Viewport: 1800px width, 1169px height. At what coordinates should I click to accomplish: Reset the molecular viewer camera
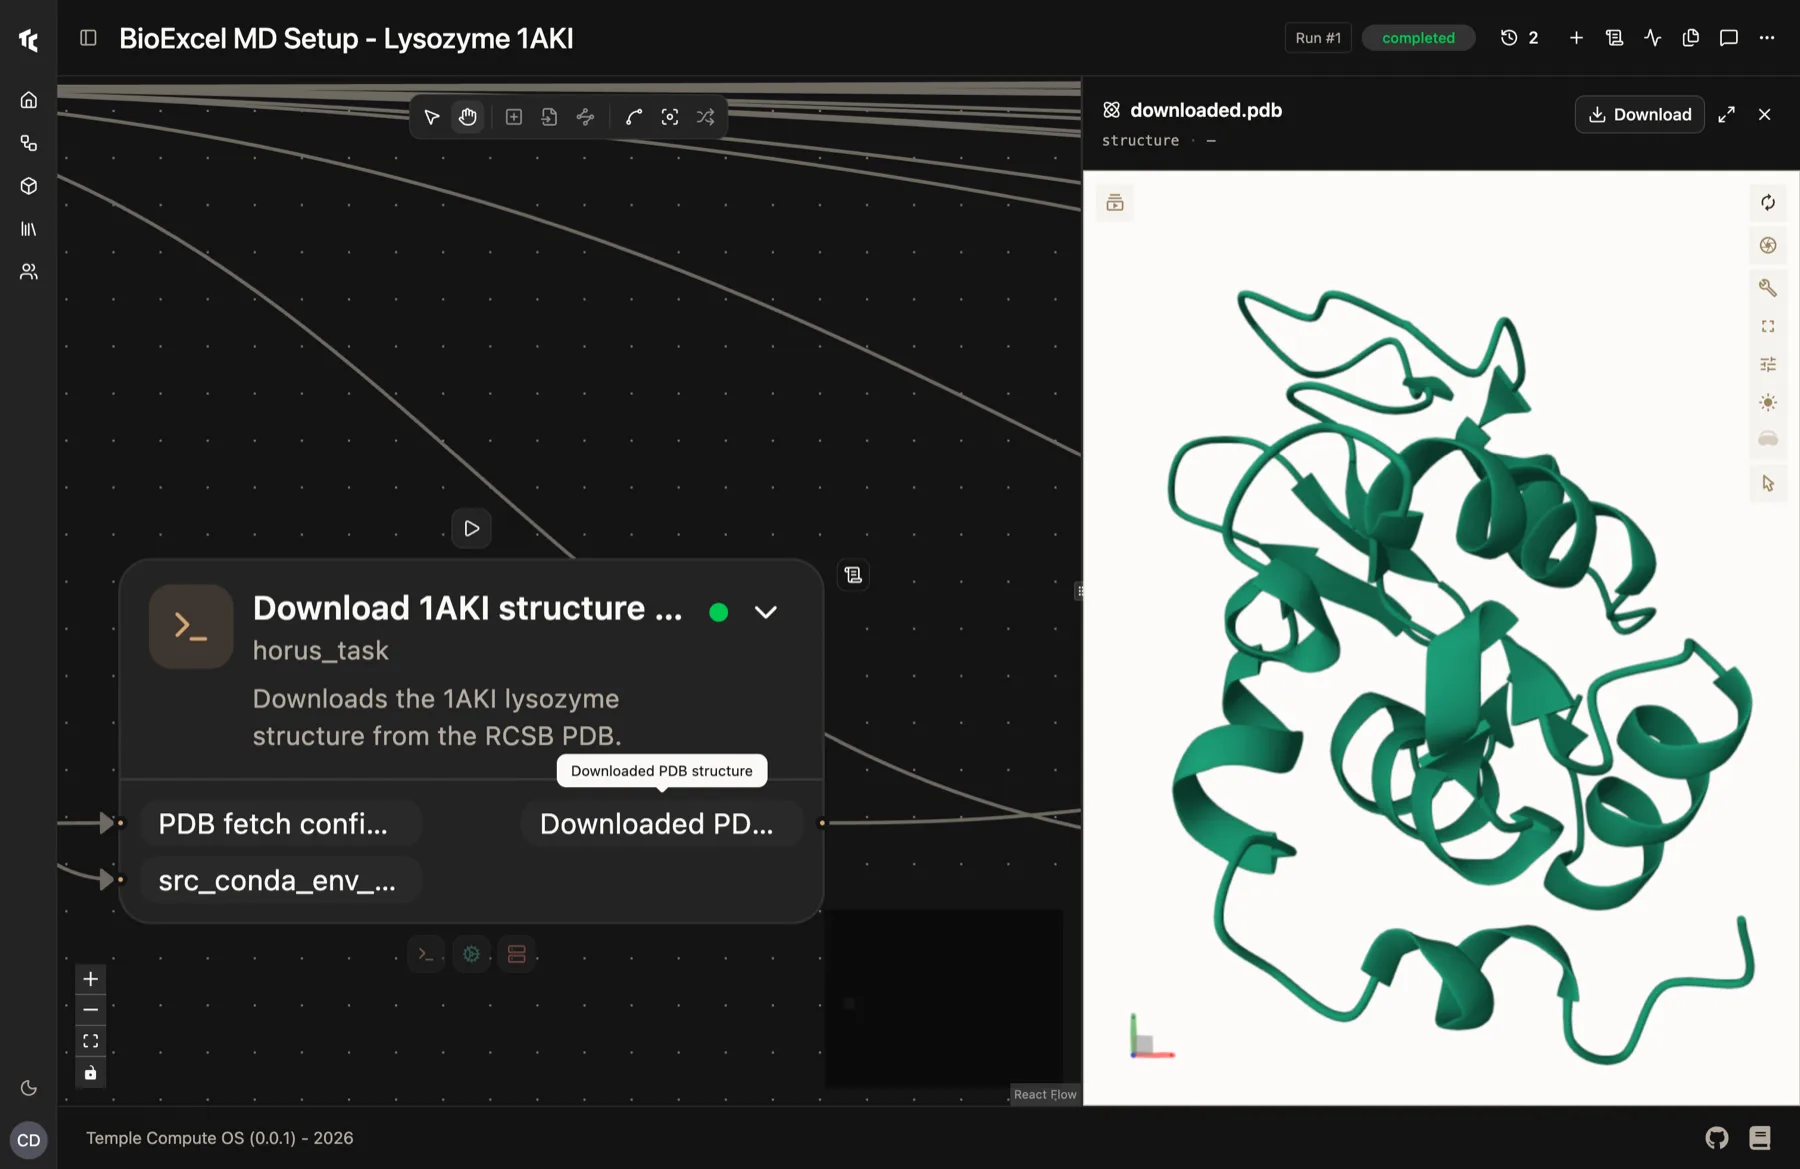click(x=1768, y=203)
